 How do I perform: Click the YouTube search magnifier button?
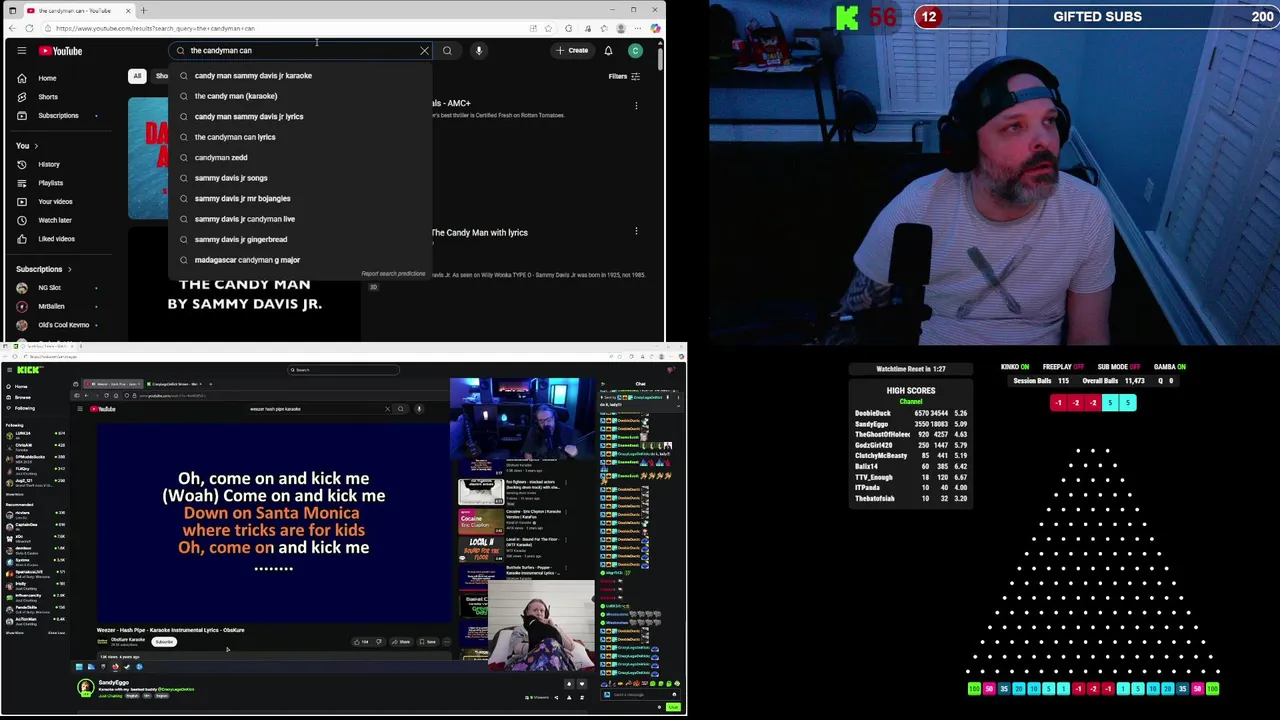click(447, 50)
